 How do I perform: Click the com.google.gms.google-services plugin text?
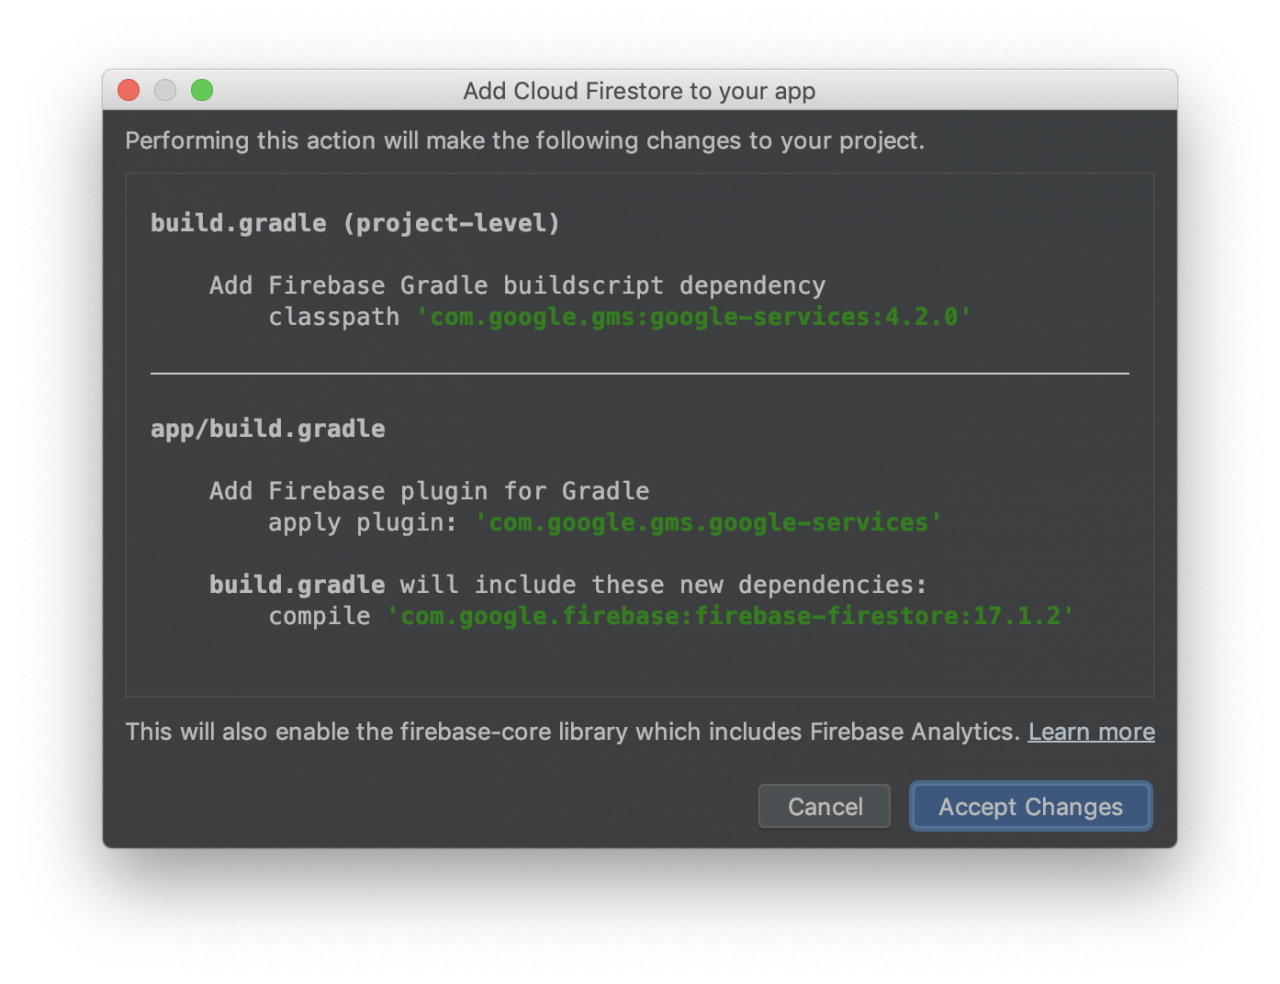[x=709, y=522]
